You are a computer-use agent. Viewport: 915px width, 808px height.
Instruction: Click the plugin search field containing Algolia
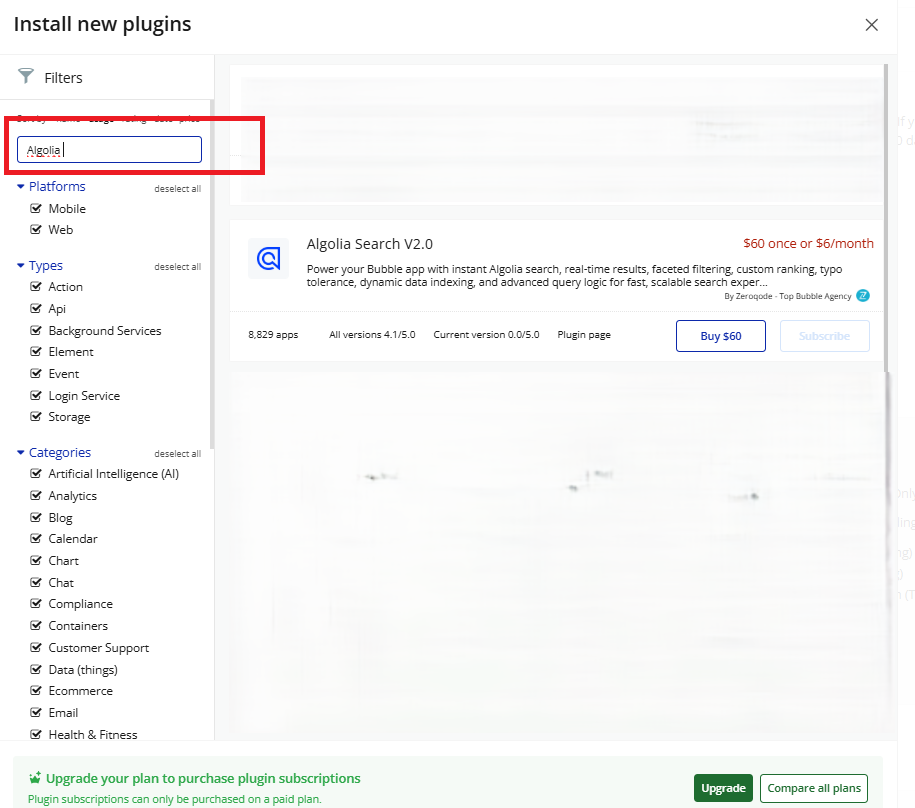tap(110, 150)
